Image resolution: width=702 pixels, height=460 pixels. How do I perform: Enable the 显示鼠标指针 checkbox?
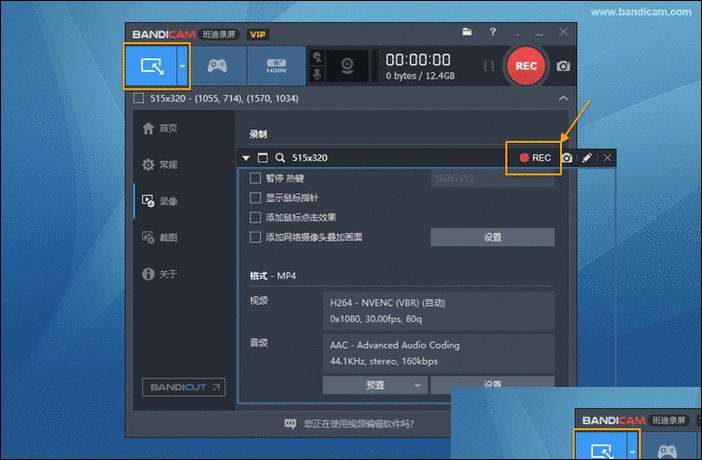point(255,198)
